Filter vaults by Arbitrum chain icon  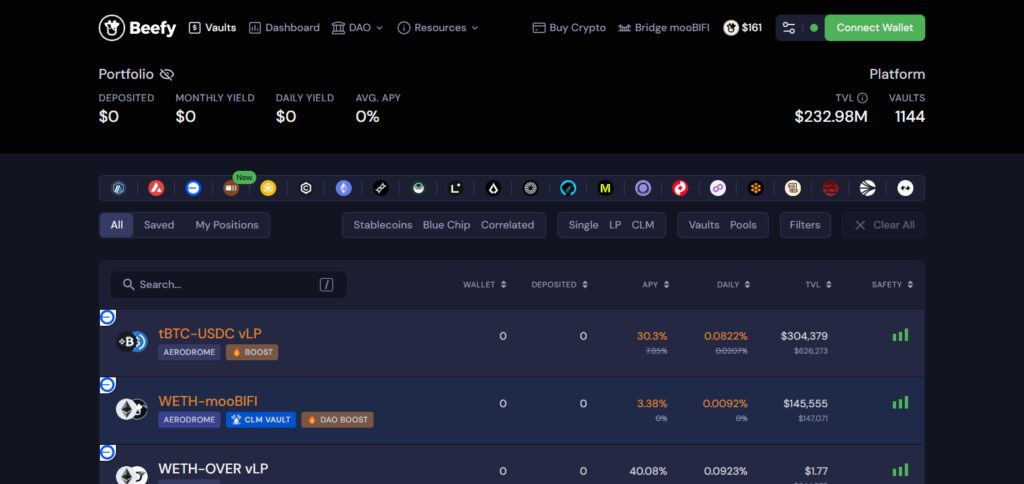click(x=118, y=188)
